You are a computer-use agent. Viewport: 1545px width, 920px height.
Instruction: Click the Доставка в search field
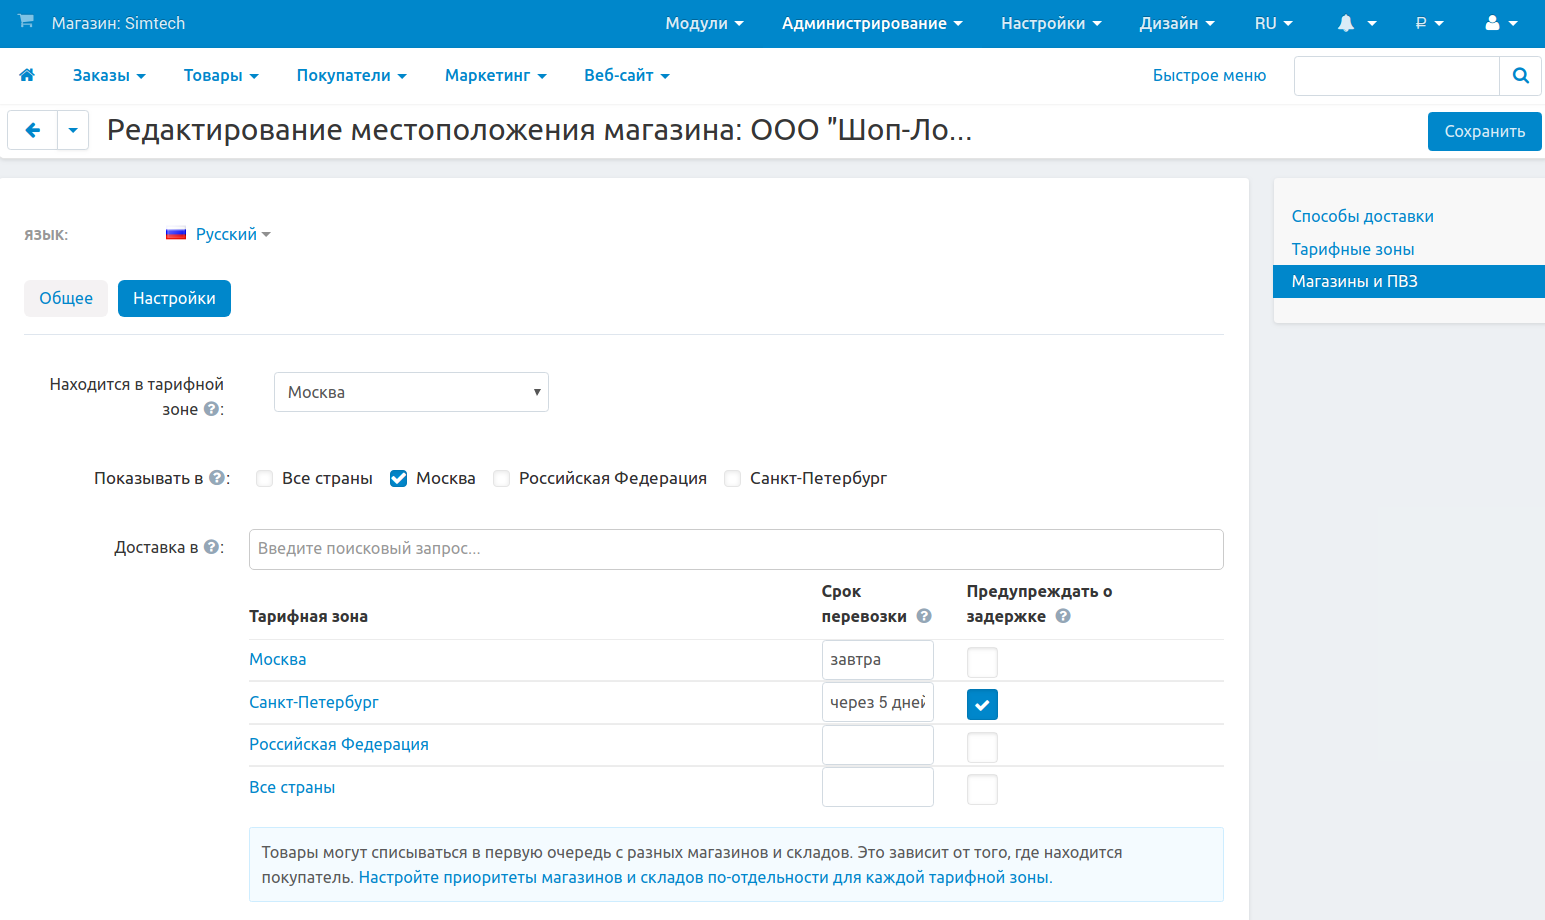click(x=735, y=549)
